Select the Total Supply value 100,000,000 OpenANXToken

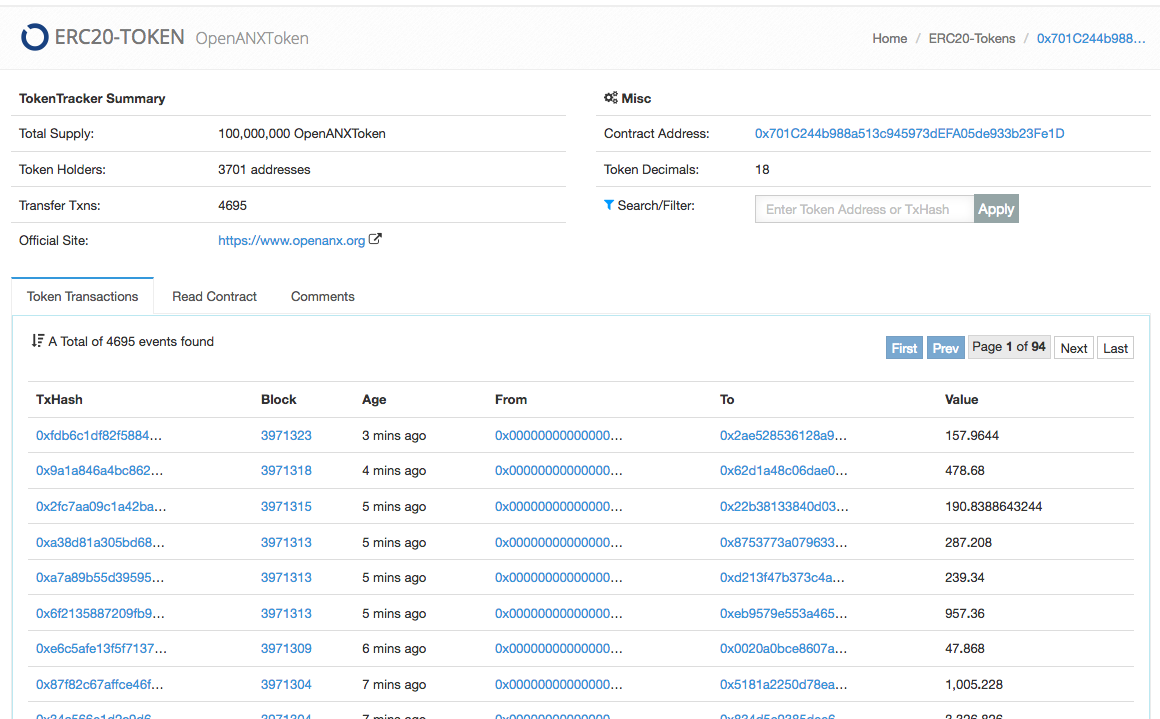(x=301, y=134)
